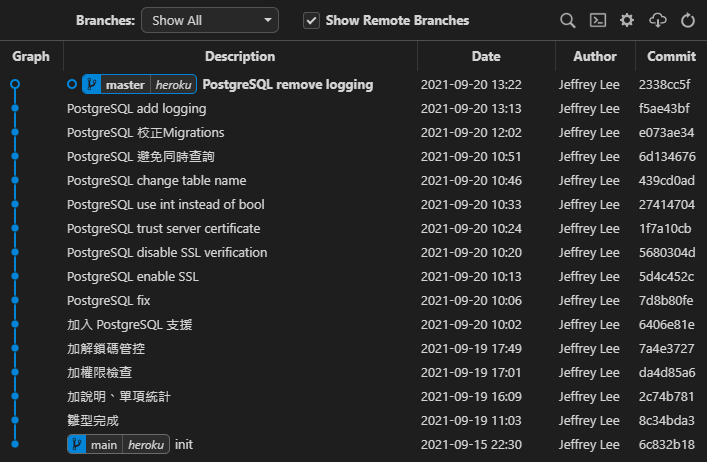Open the terminal icon in toolbar

(x=597, y=20)
